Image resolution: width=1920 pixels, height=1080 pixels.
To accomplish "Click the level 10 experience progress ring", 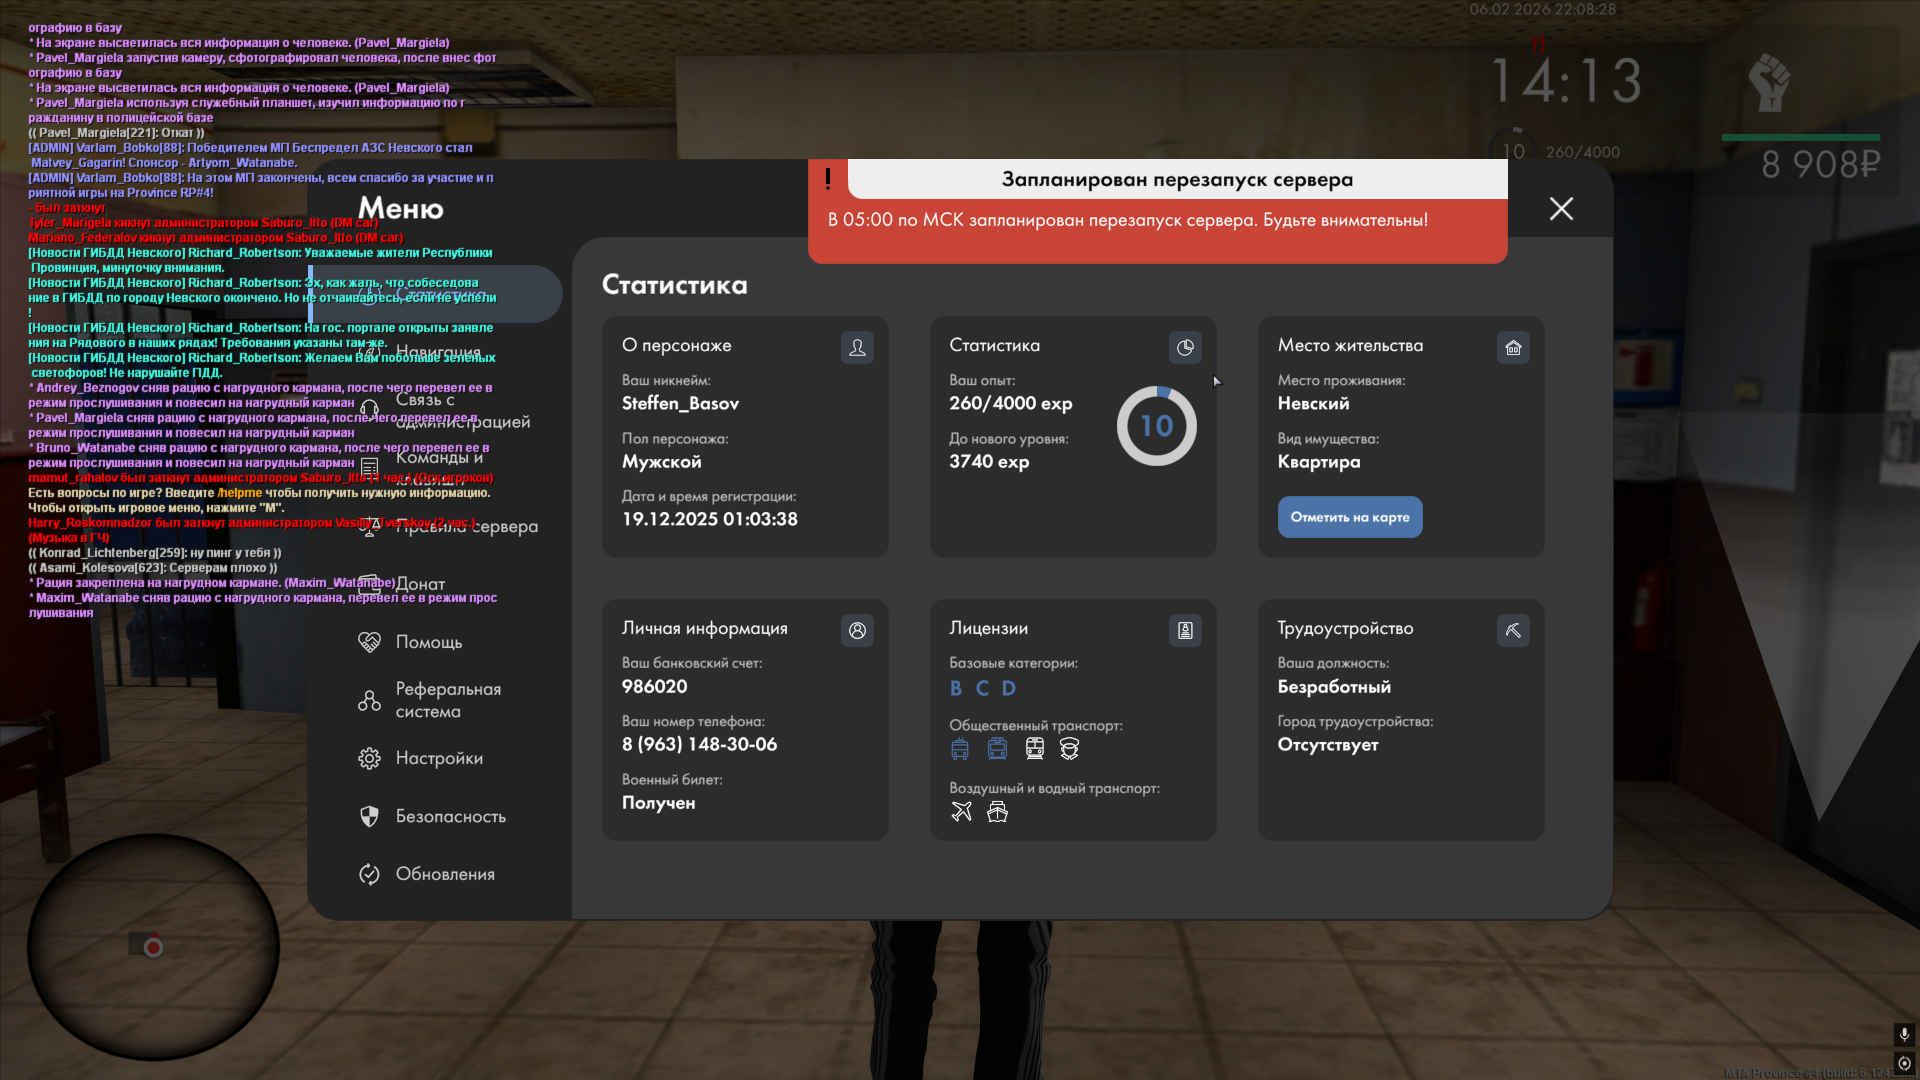I will click(x=1156, y=426).
